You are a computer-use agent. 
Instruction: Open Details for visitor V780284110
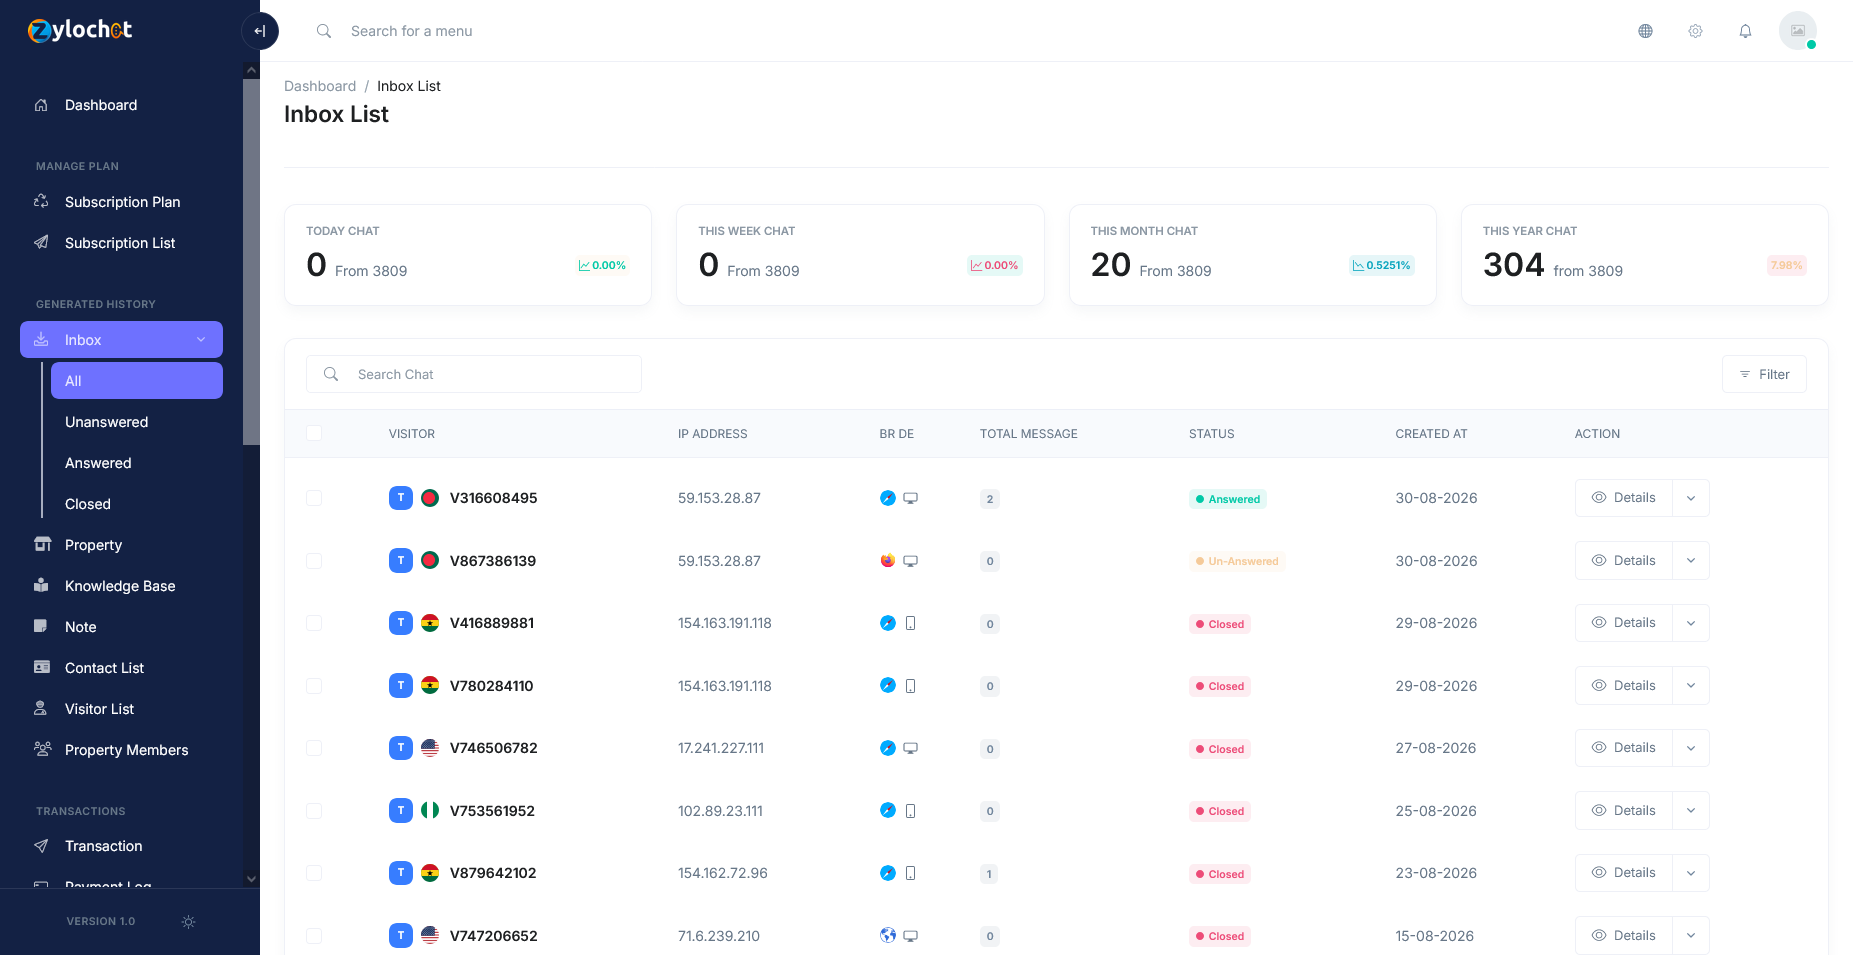tap(1623, 686)
